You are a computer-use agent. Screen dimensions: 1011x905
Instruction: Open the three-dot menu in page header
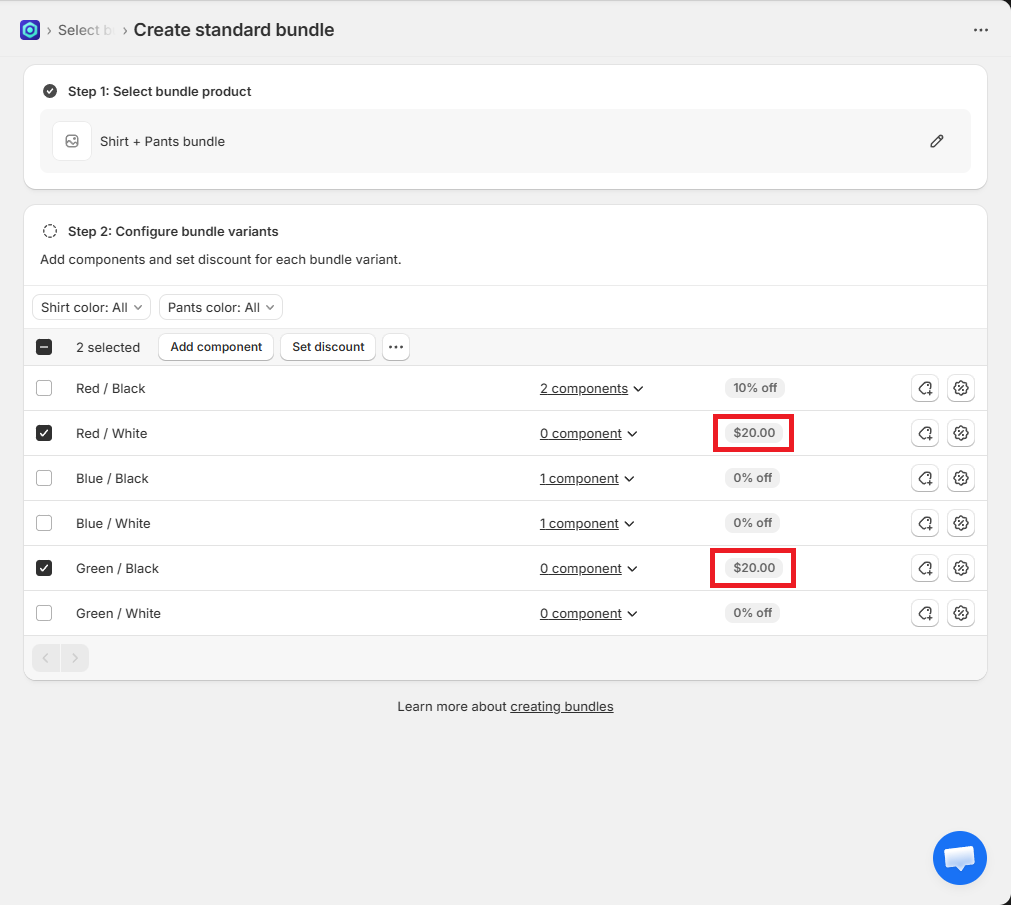980,30
